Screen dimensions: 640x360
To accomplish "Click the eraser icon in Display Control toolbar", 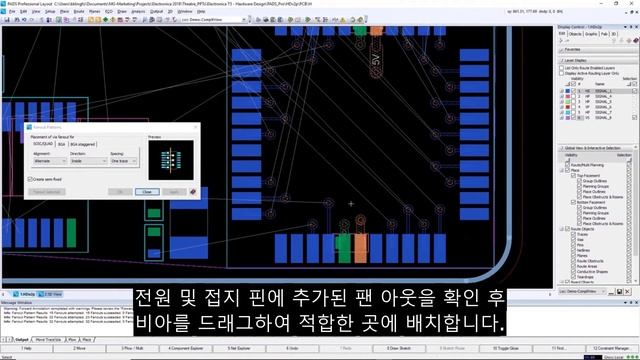I will coord(636,40).
